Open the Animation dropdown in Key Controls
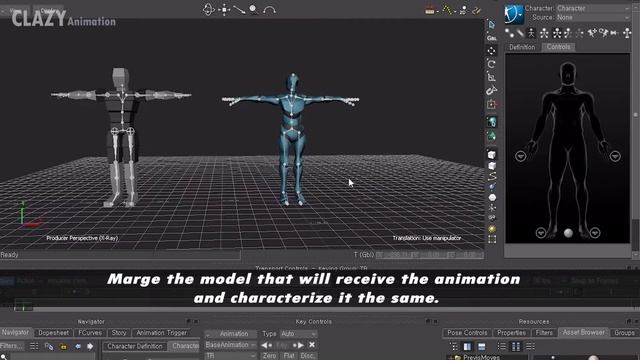640x360 pixels. click(231, 334)
